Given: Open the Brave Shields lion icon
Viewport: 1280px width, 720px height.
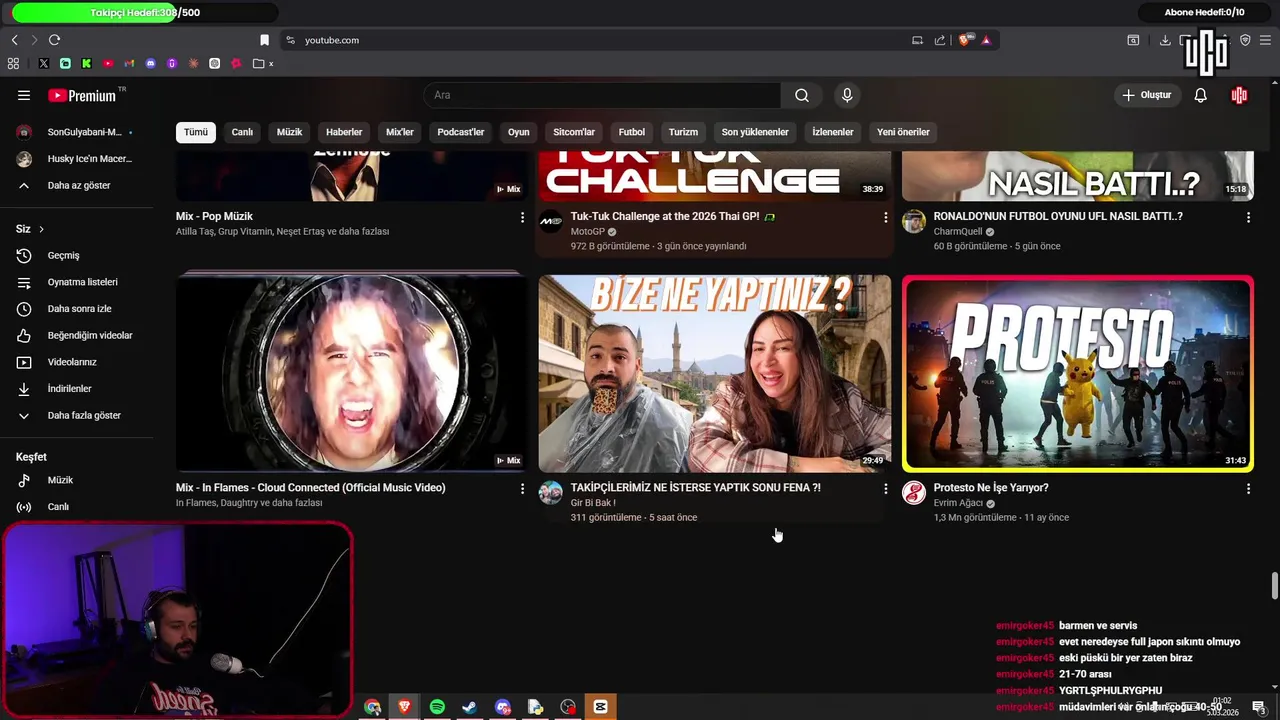Looking at the screenshot, I should pyautogui.click(x=965, y=40).
